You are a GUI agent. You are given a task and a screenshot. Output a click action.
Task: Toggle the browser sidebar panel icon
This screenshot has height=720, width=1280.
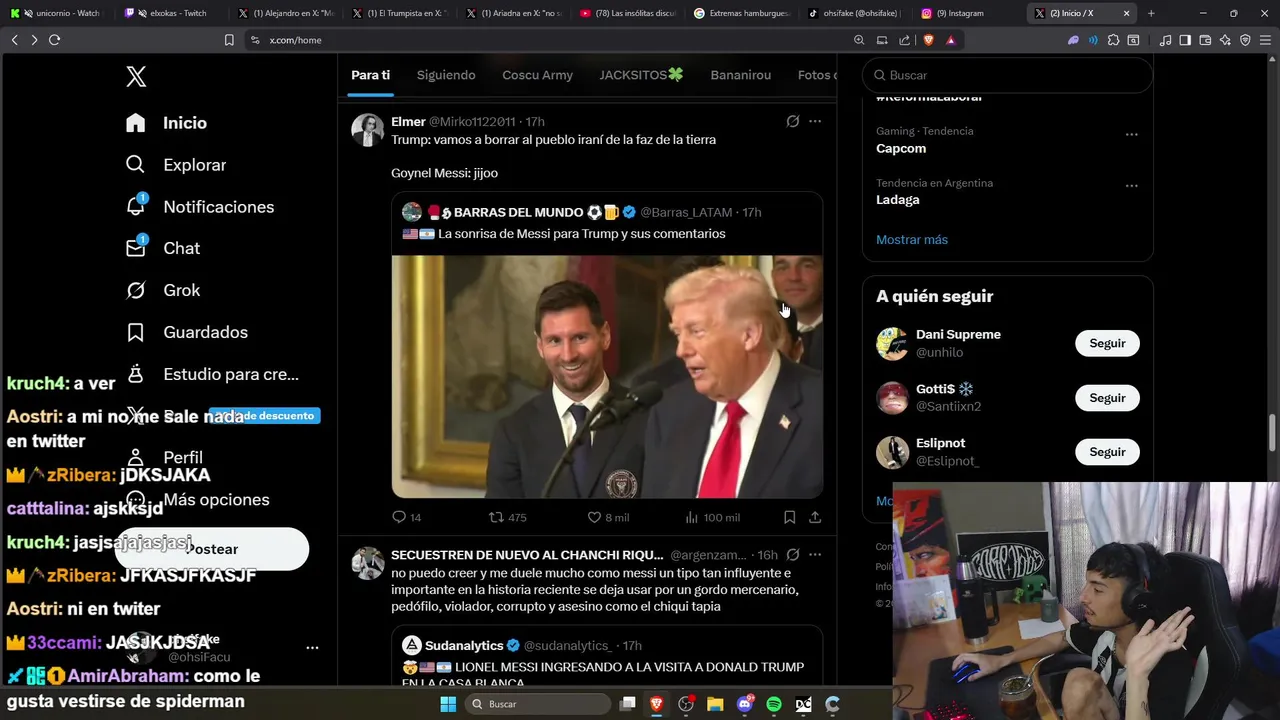coord(1185,40)
